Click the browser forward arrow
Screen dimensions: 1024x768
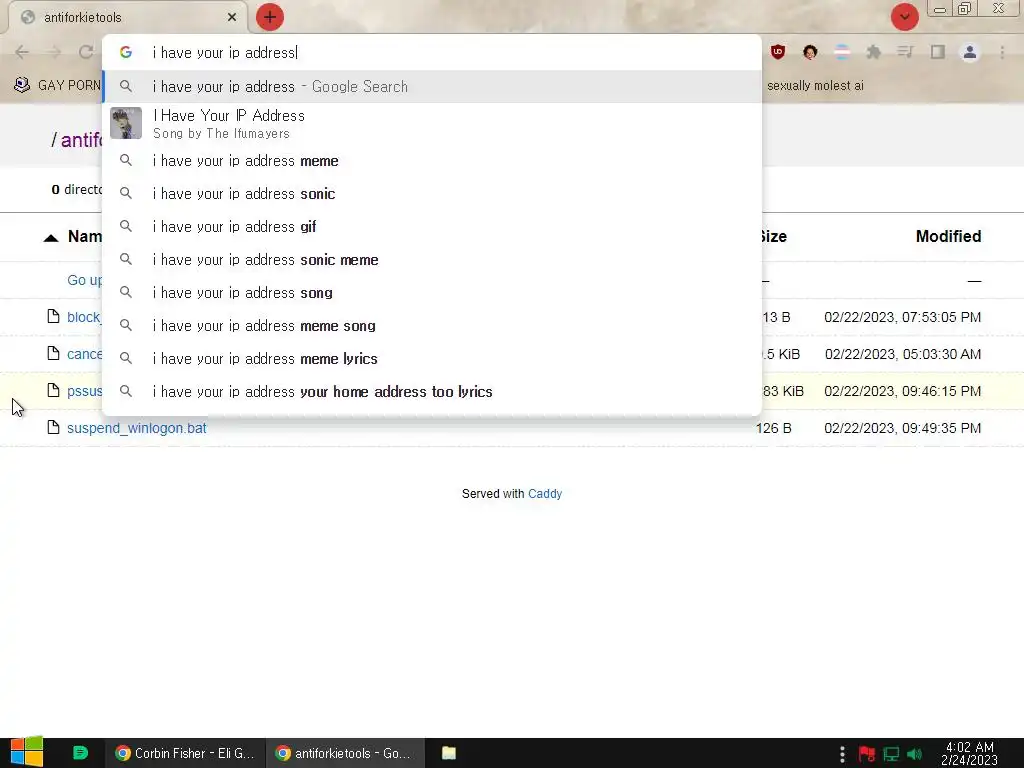pyautogui.click(x=54, y=52)
